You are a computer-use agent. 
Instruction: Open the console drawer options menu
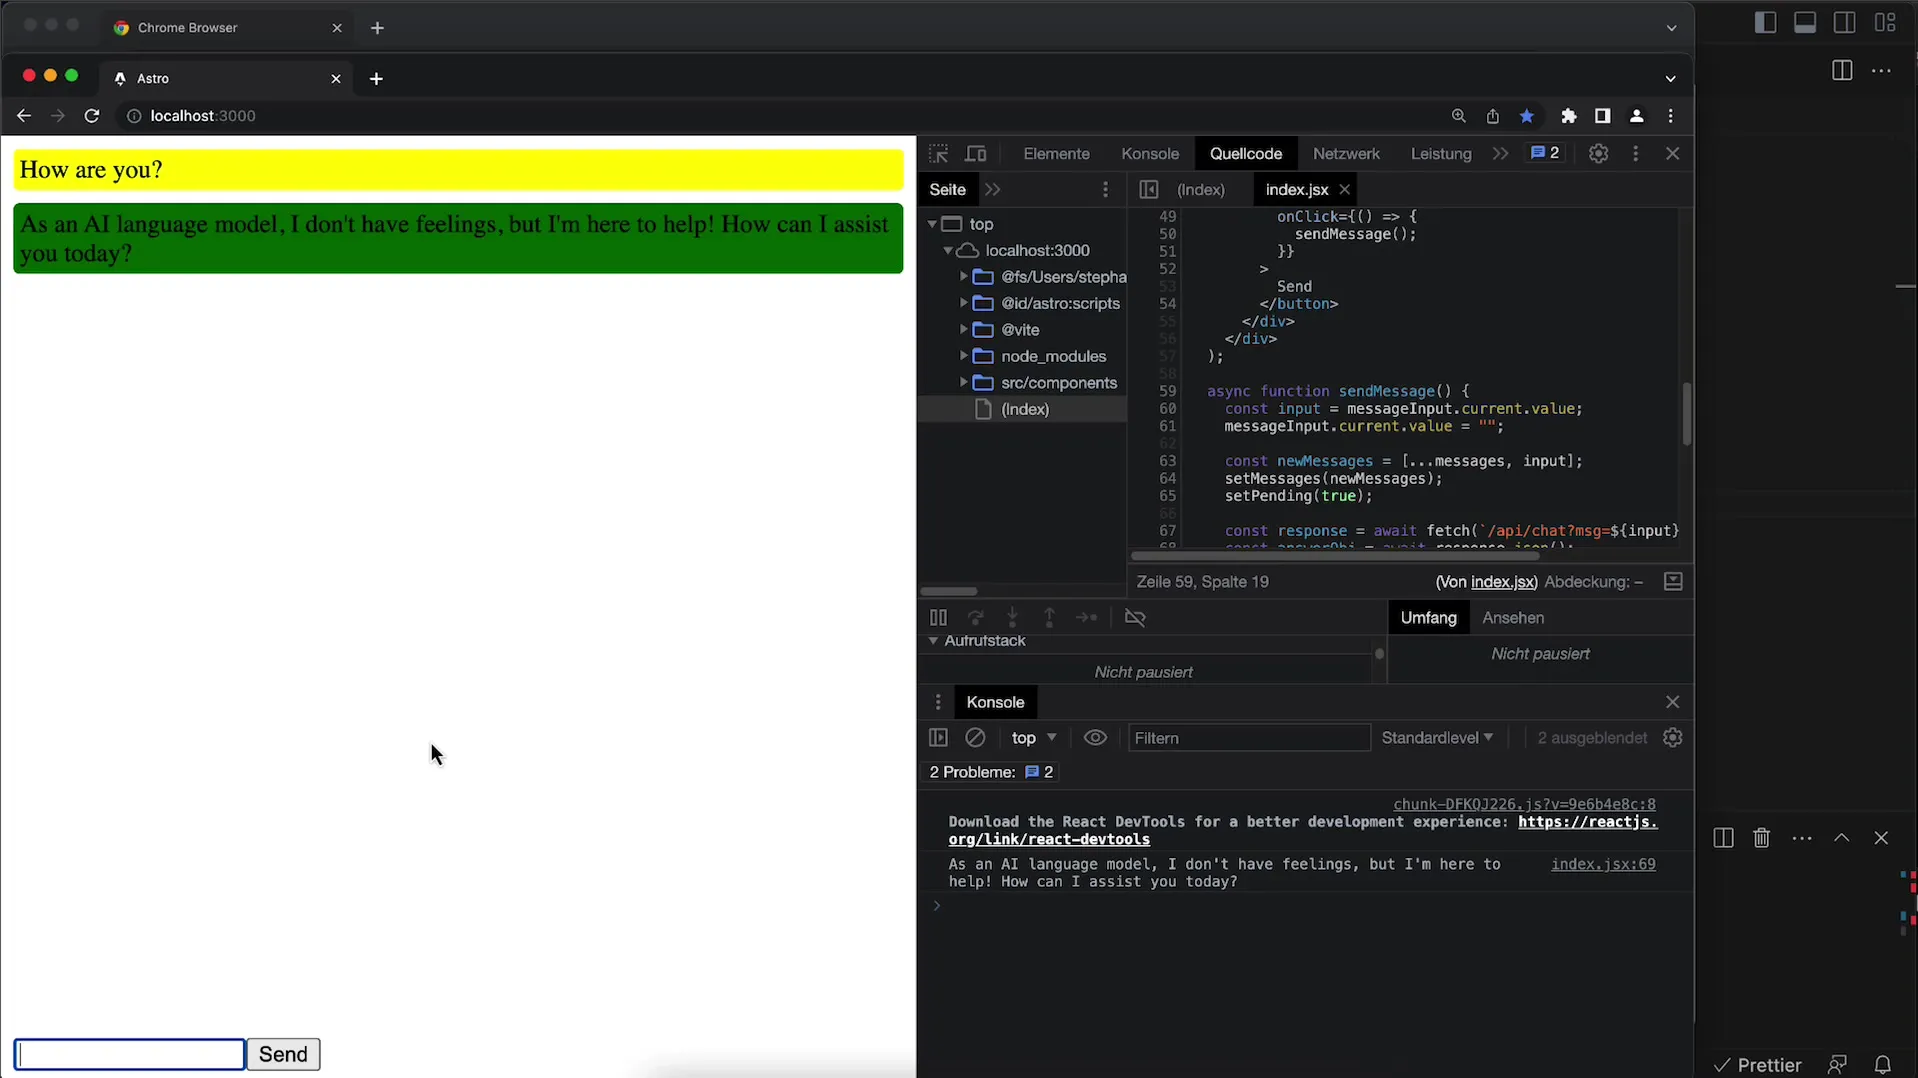tap(938, 702)
